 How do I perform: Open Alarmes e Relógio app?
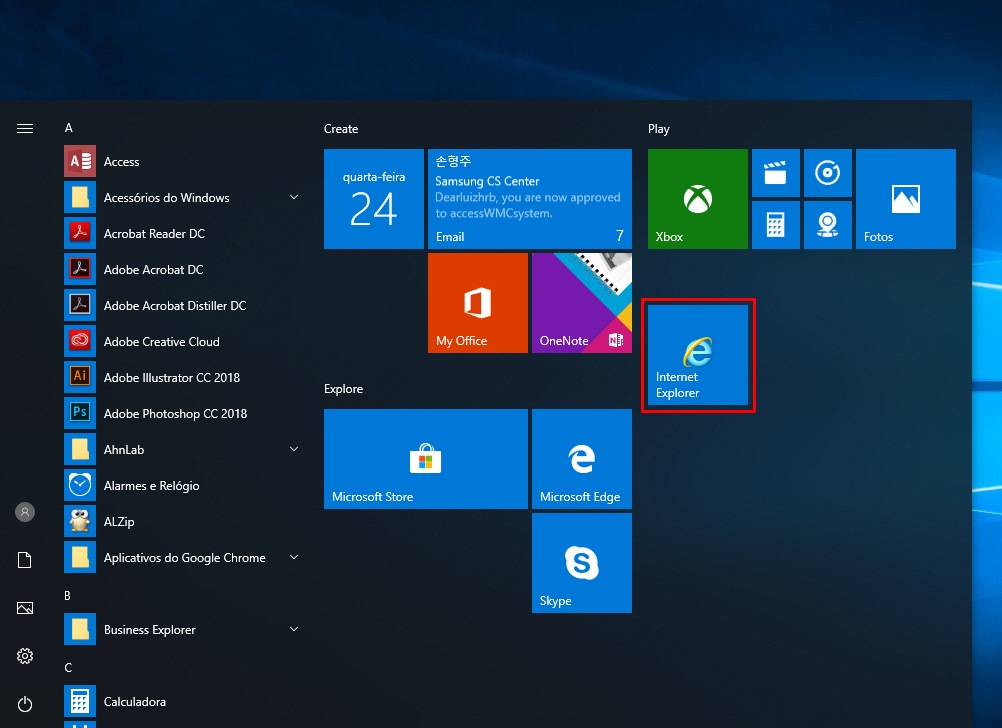coord(182,486)
